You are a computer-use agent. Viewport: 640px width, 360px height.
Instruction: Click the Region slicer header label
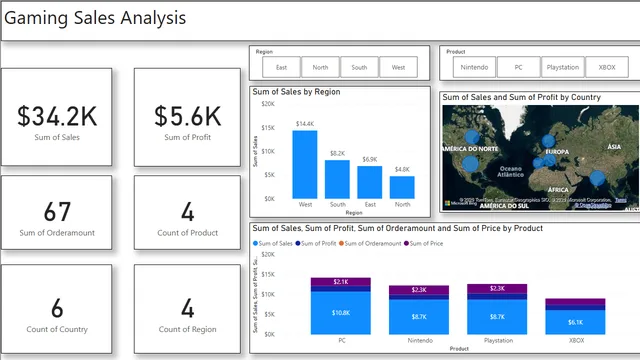click(x=264, y=52)
